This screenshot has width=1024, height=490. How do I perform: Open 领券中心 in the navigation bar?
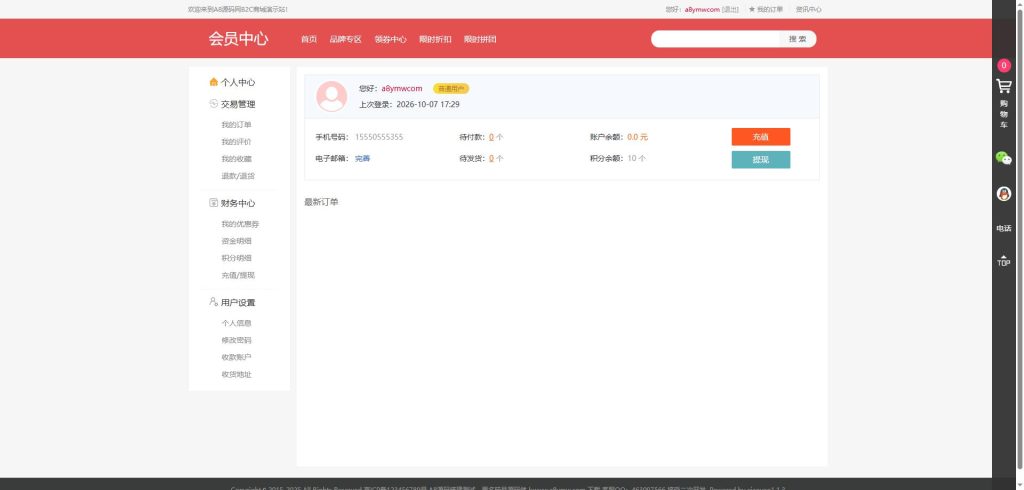pyautogui.click(x=391, y=39)
